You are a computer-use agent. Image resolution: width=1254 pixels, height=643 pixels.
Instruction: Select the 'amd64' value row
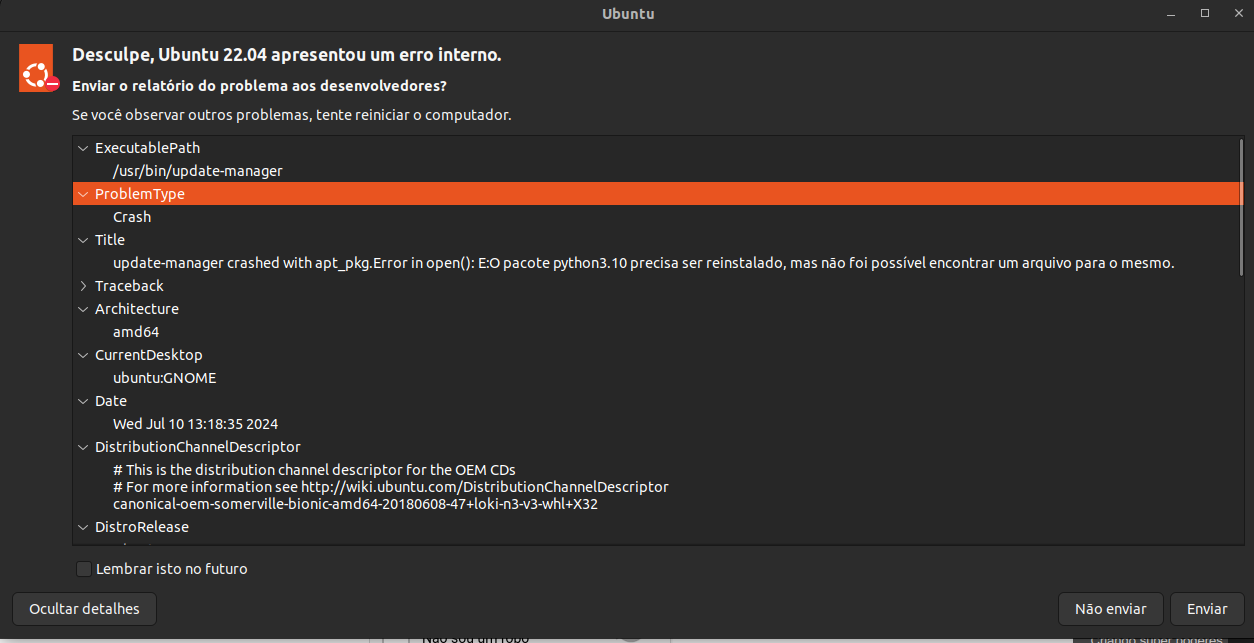(x=136, y=332)
